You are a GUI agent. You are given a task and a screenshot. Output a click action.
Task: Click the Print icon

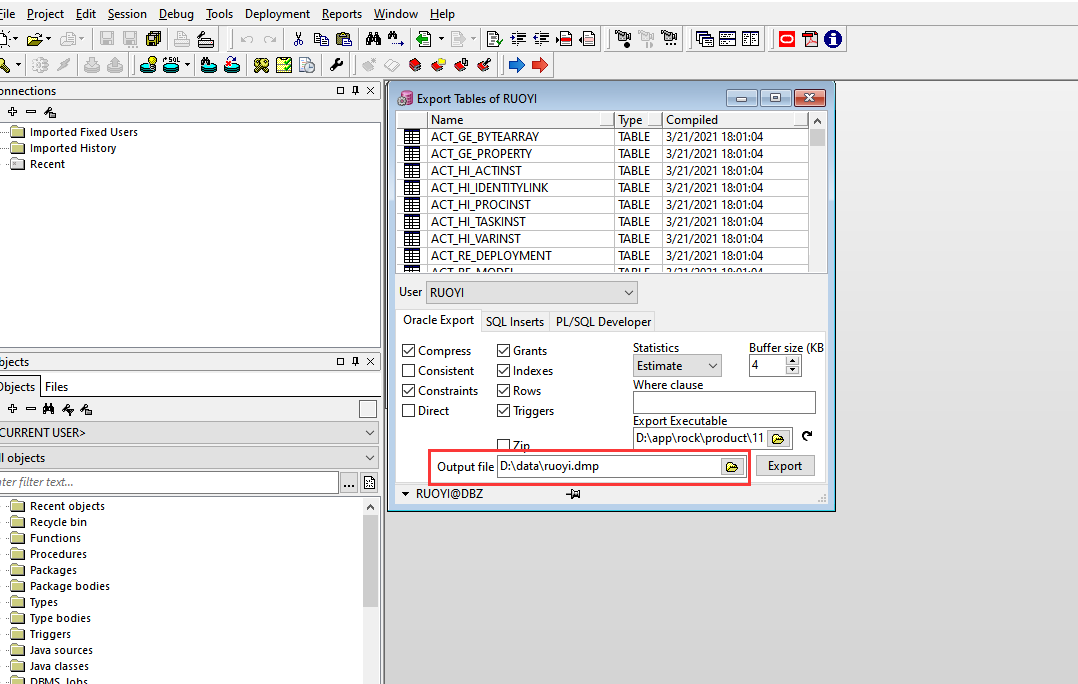pos(181,38)
